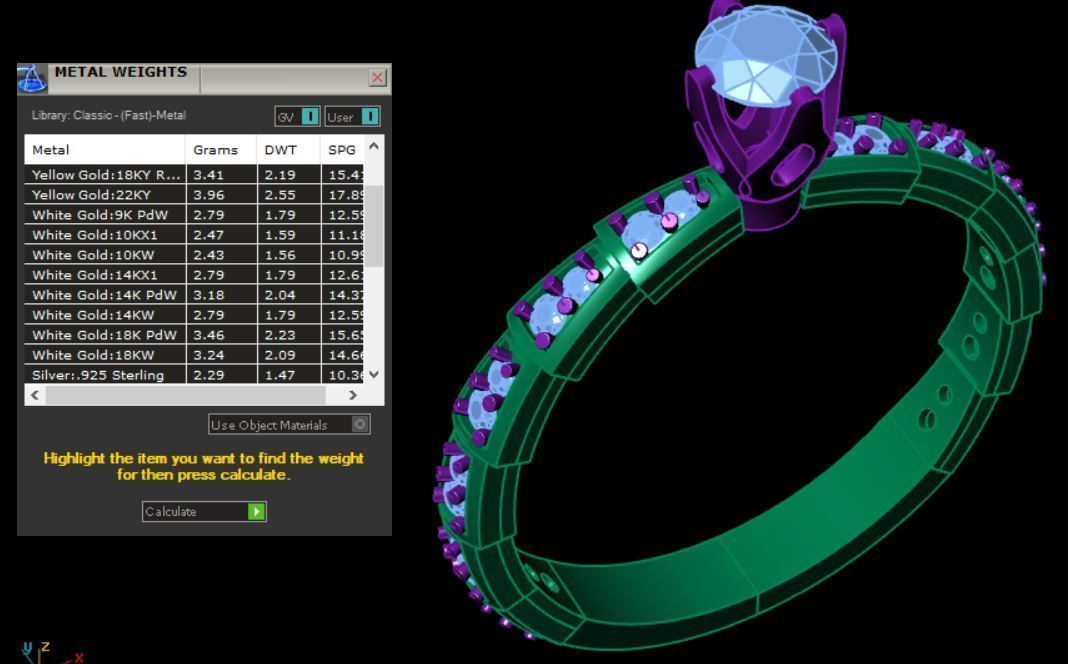Click the 1.59 DWT value

coord(280,235)
